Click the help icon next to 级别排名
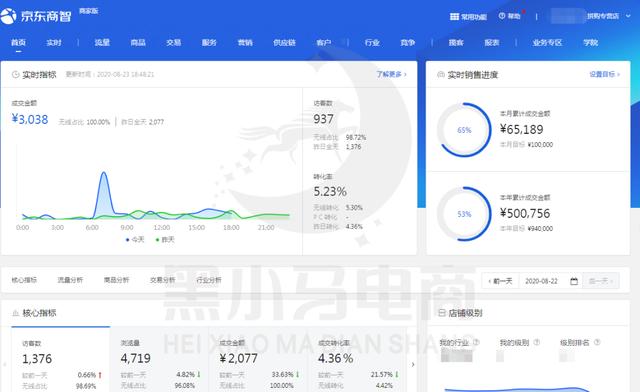640x392 pixels. pyautogui.click(x=597, y=342)
